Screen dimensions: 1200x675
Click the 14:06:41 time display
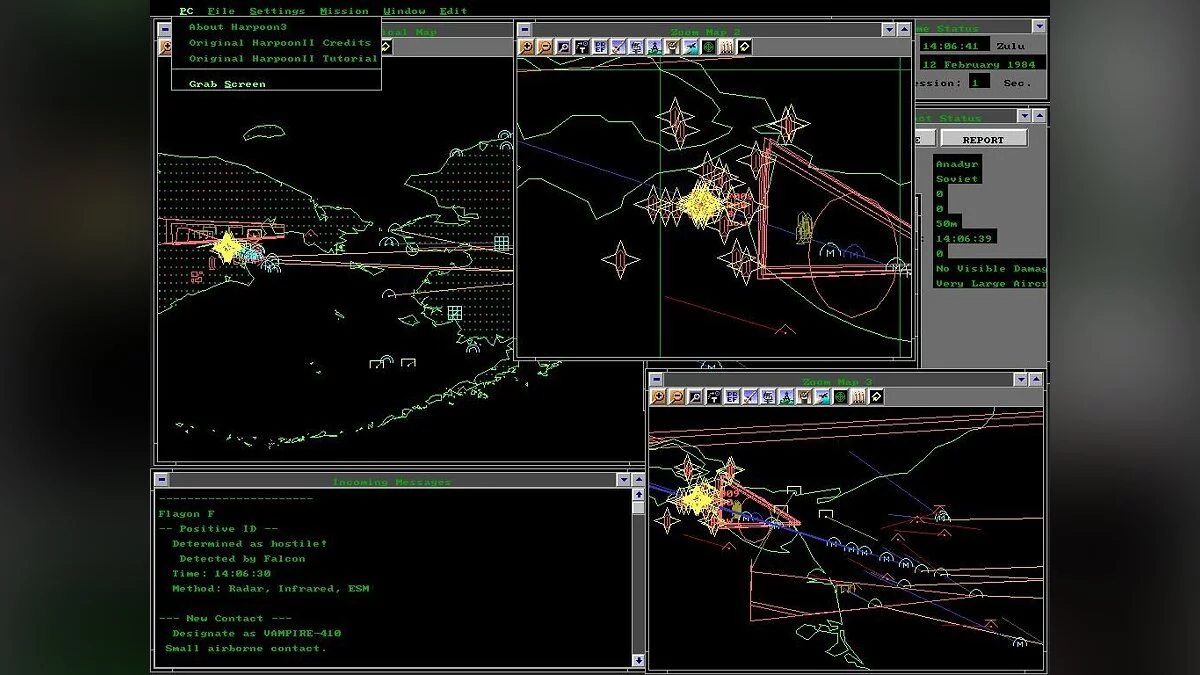pos(955,43)
